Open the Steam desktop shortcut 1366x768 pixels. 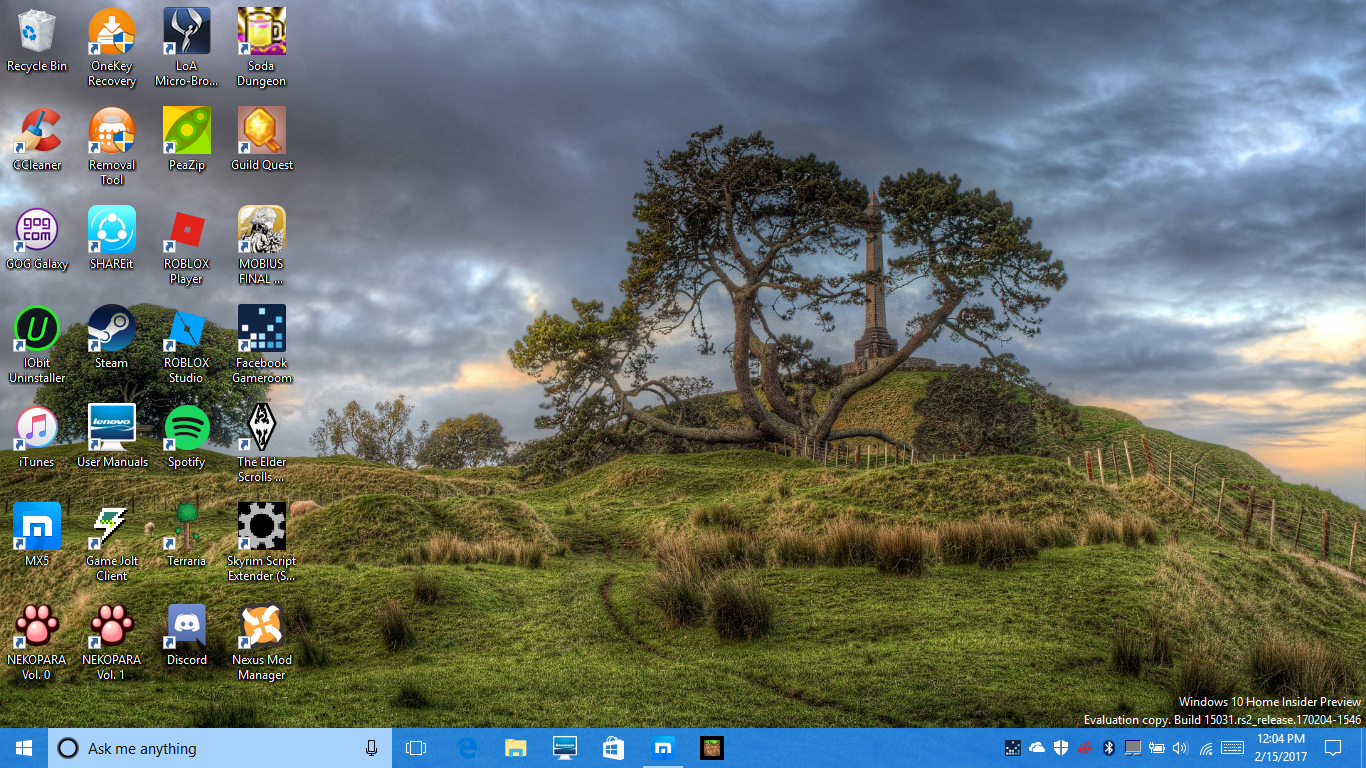click(111, 330)
